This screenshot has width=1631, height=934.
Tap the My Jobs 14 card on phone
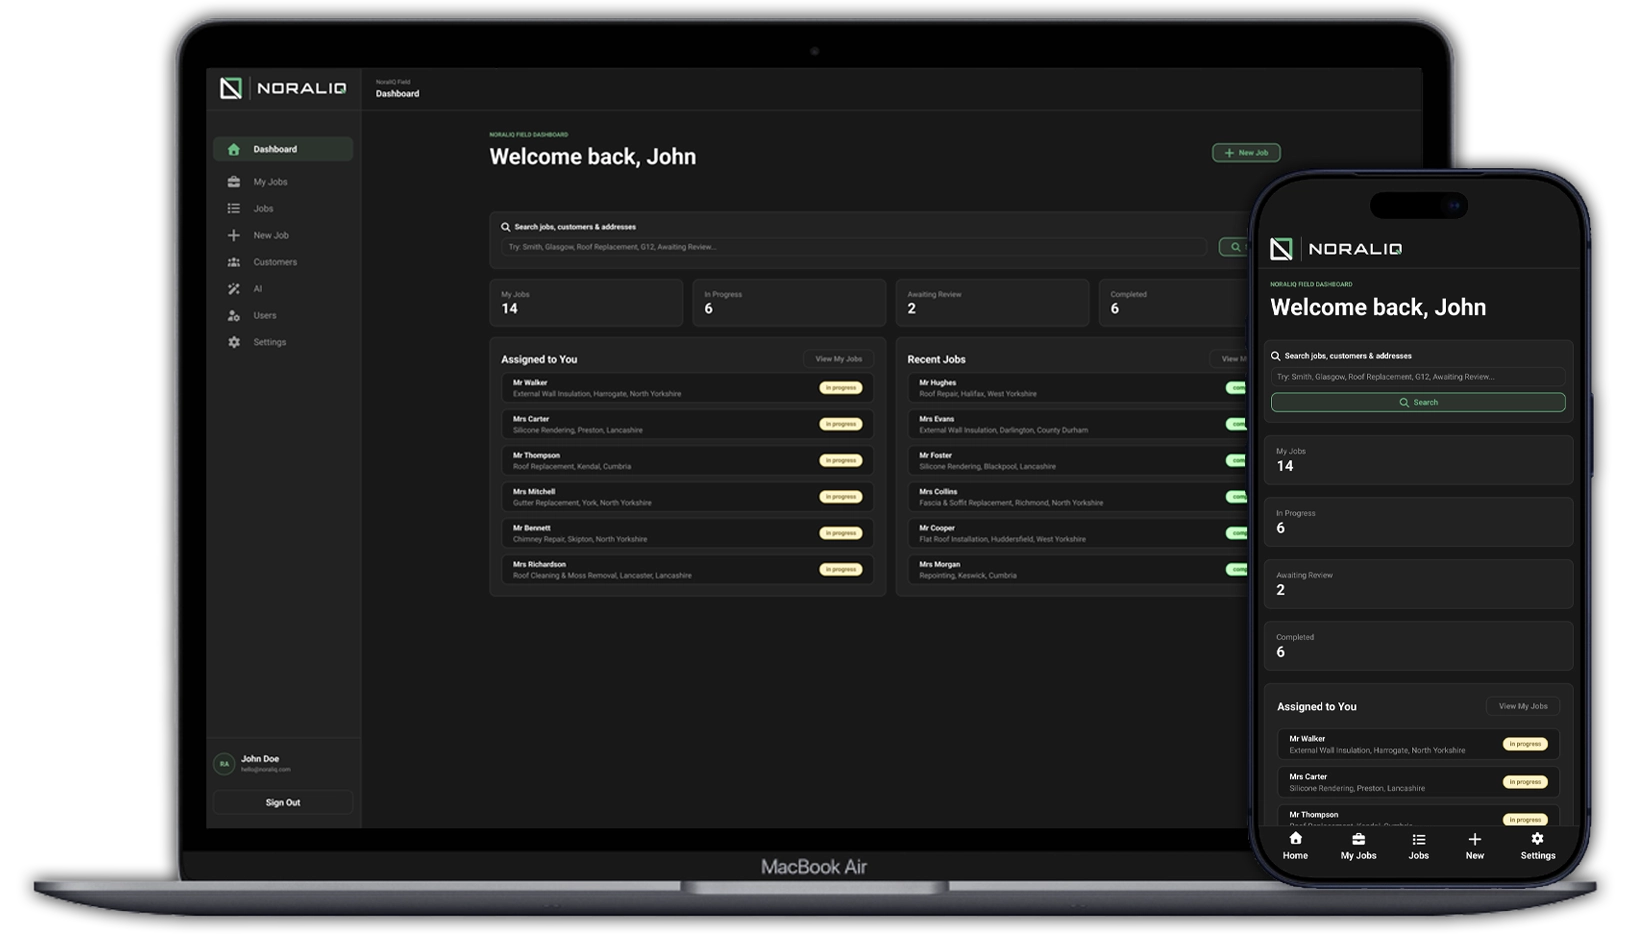click(1418, 460)
